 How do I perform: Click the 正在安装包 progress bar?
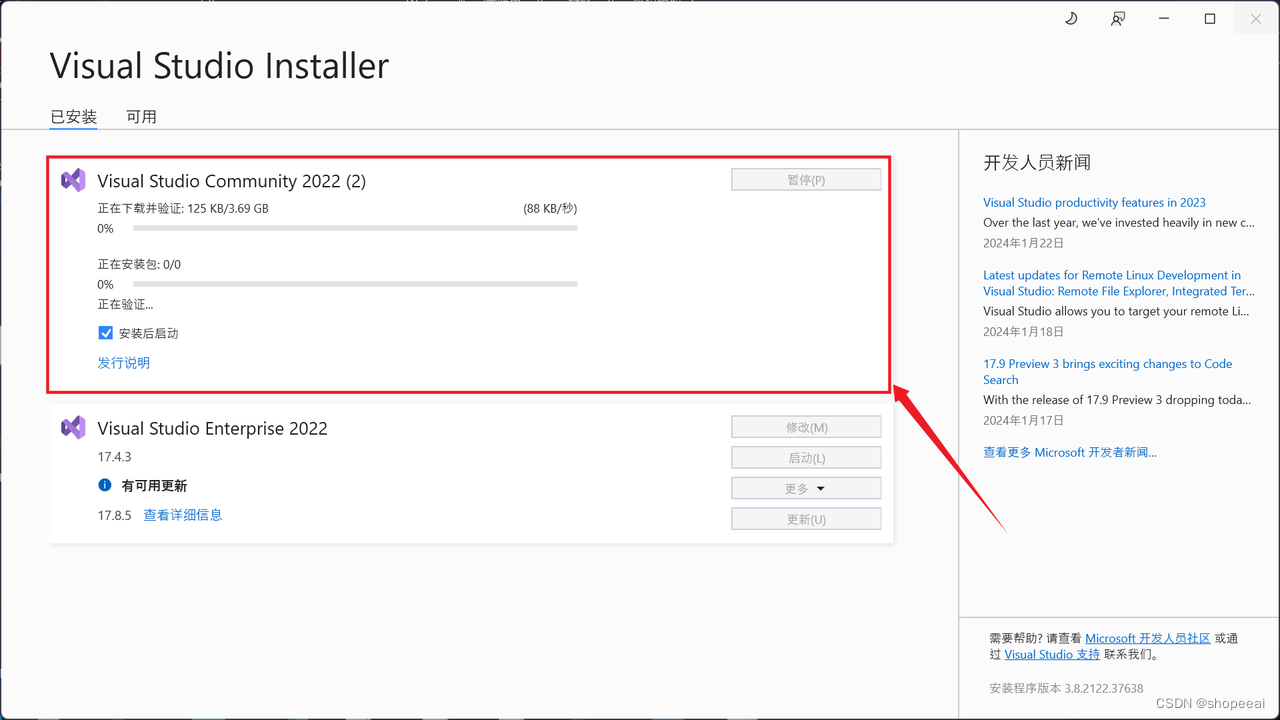pyautogui.click(x=355, y=285)
